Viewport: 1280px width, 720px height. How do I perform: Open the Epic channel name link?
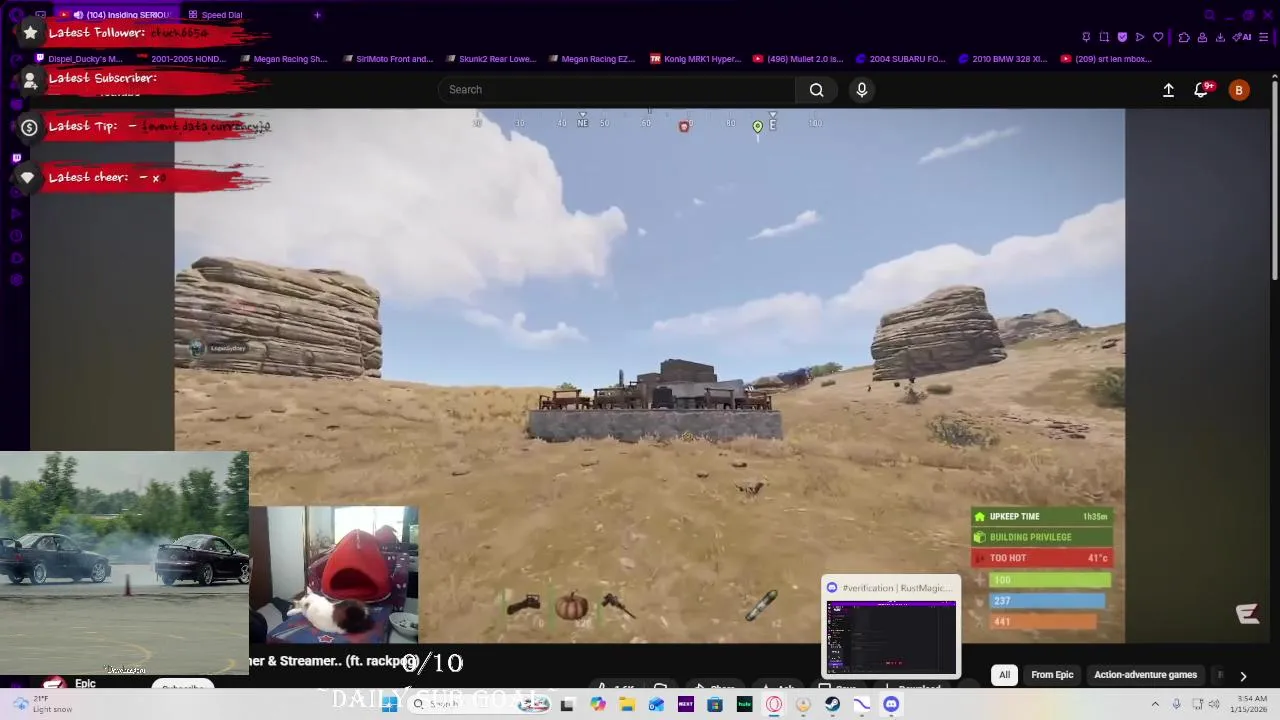(85, 684)
